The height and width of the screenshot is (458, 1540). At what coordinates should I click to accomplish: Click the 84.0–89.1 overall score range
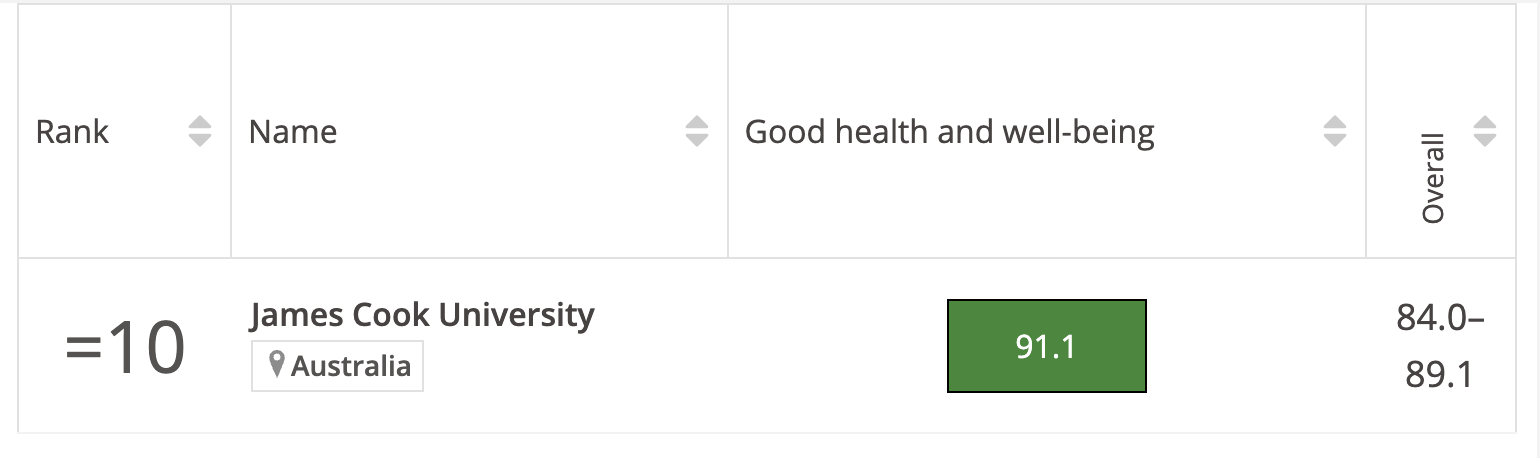(1439, 346)
